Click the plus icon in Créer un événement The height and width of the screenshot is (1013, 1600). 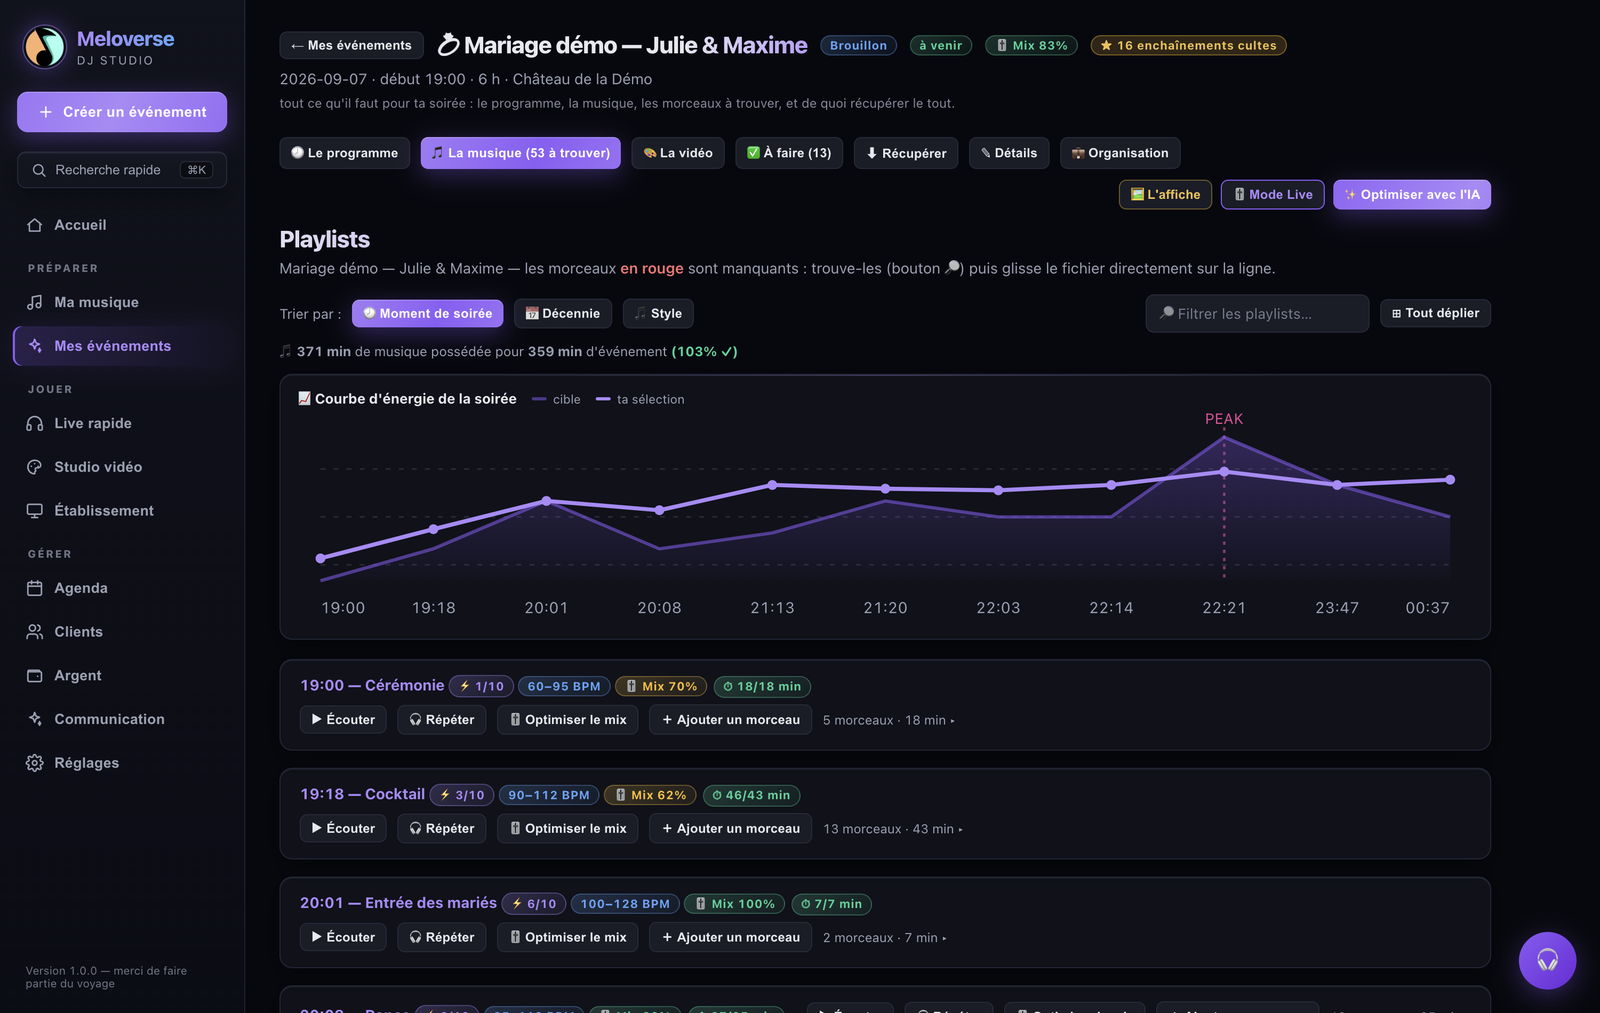(45, 112)
